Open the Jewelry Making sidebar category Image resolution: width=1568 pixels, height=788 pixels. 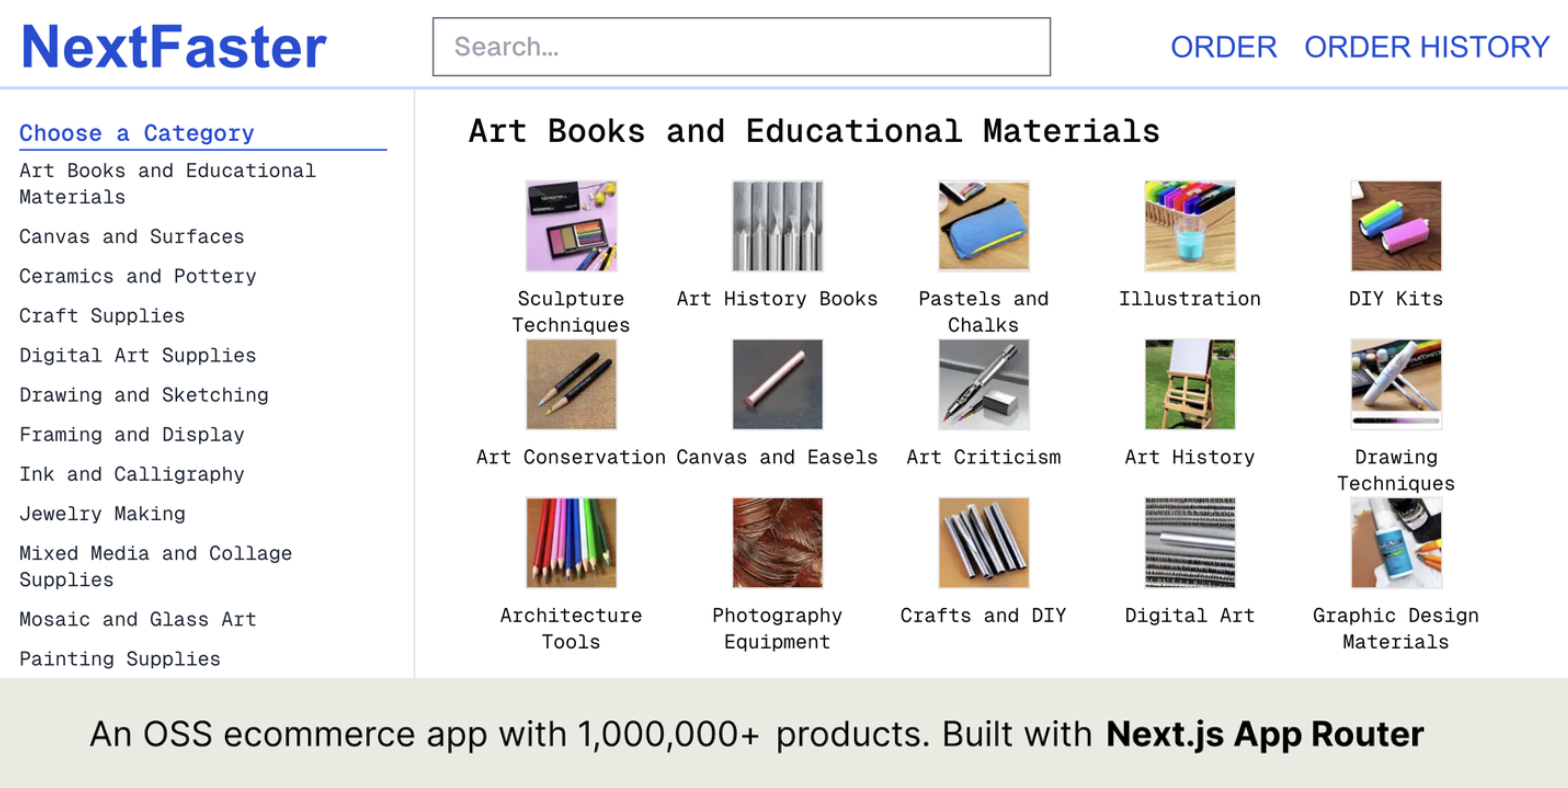pos(103,514)
